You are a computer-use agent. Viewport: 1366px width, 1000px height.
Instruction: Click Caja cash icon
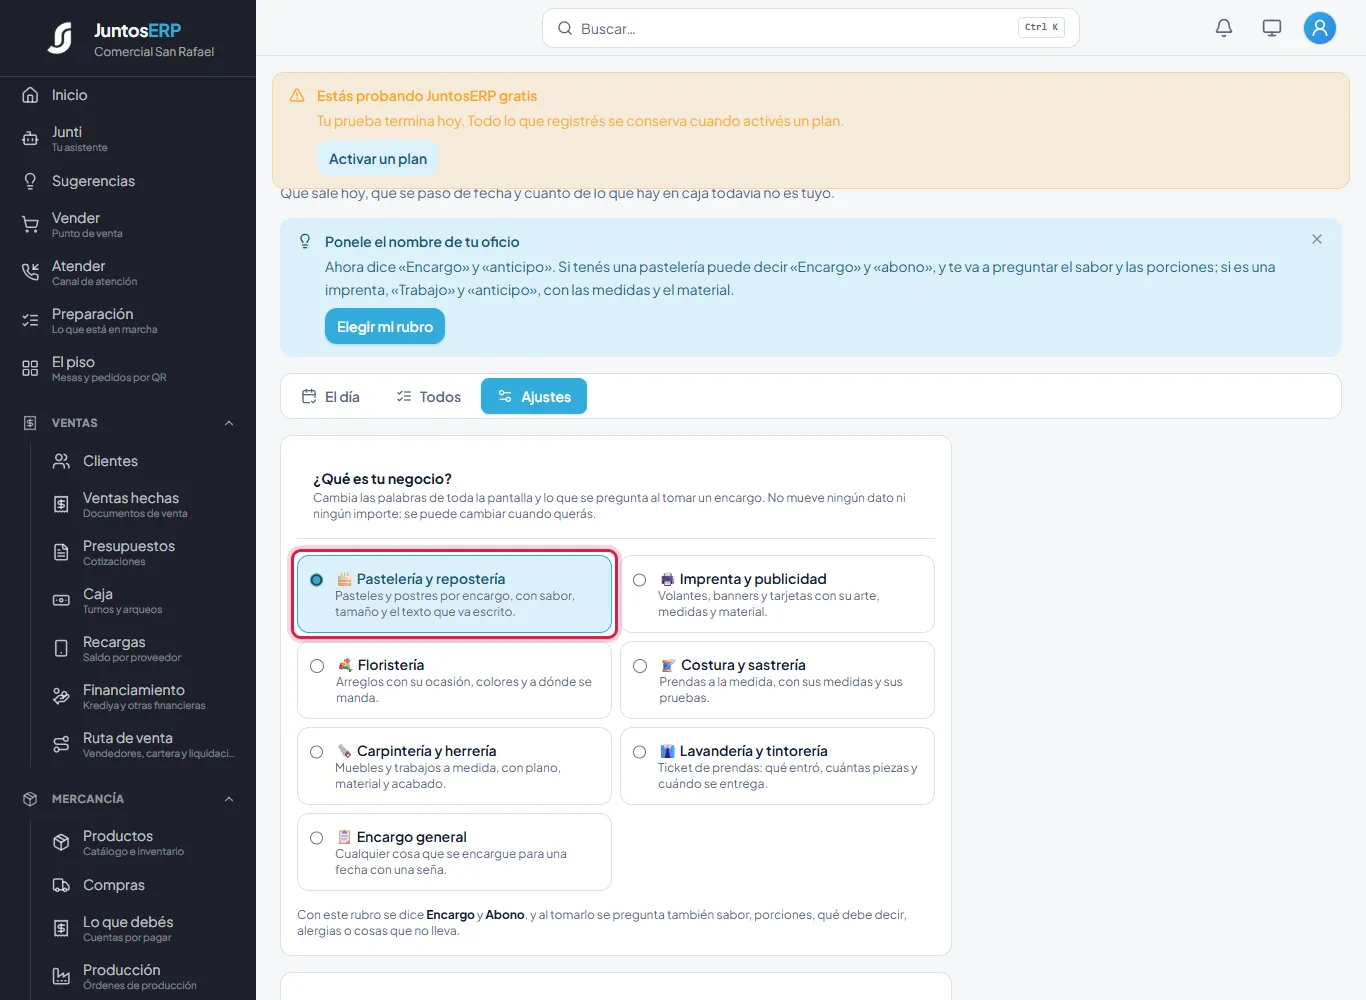pos(61,601)
